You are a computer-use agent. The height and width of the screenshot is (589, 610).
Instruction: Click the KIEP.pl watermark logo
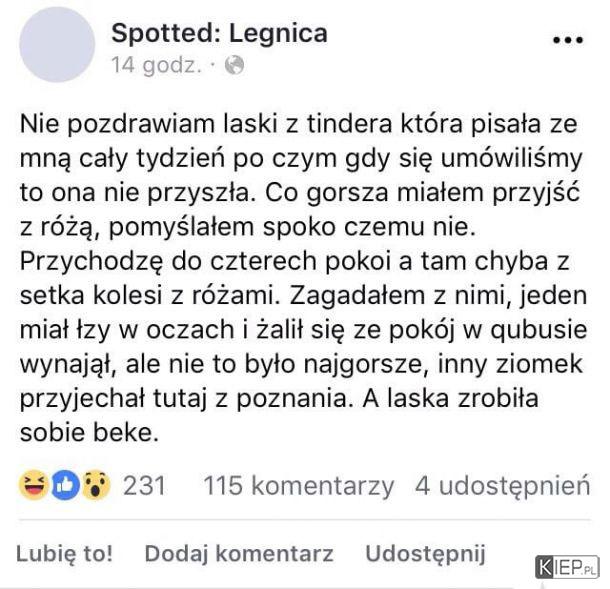(x=567, y=567)
